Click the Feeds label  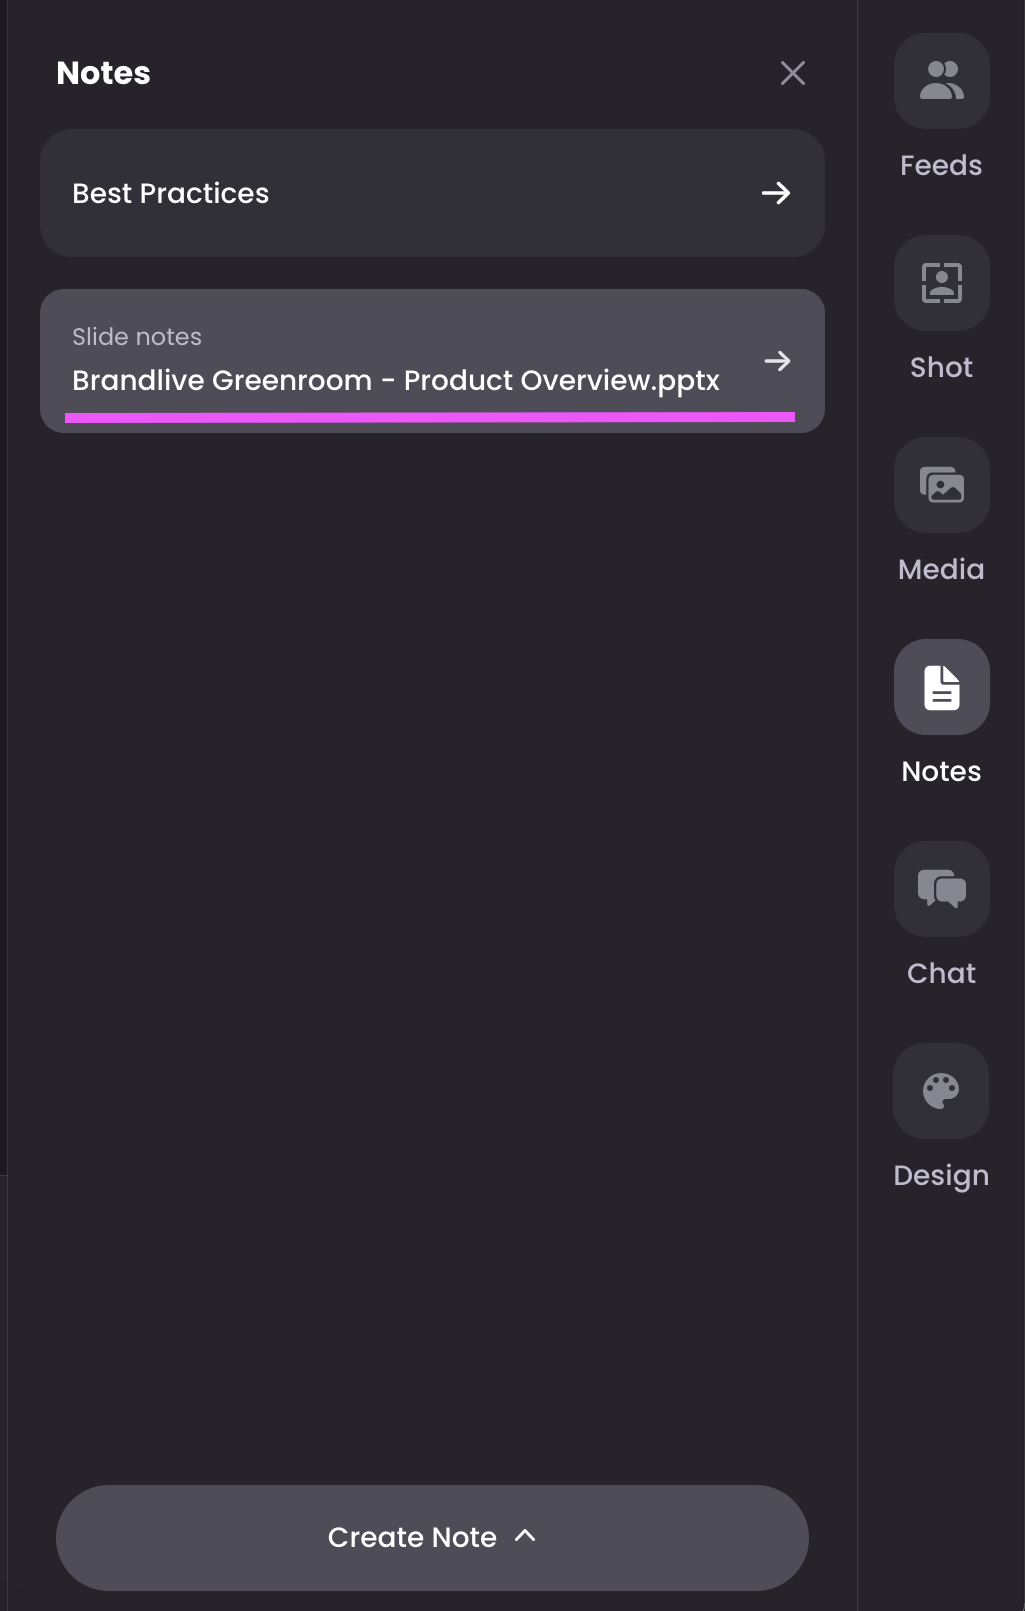pos(941,165)
